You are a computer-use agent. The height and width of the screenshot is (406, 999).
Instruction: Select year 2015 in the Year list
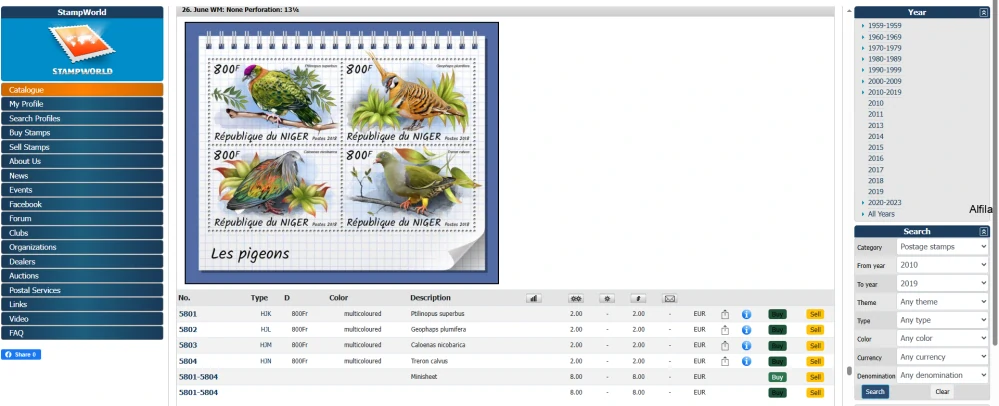[x=875, y=147]
